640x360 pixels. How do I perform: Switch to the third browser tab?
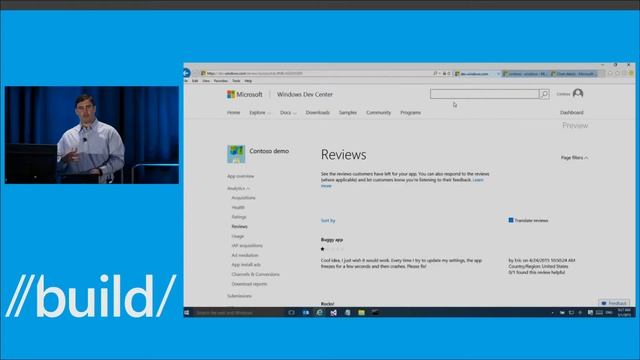[x=574, y=74]
